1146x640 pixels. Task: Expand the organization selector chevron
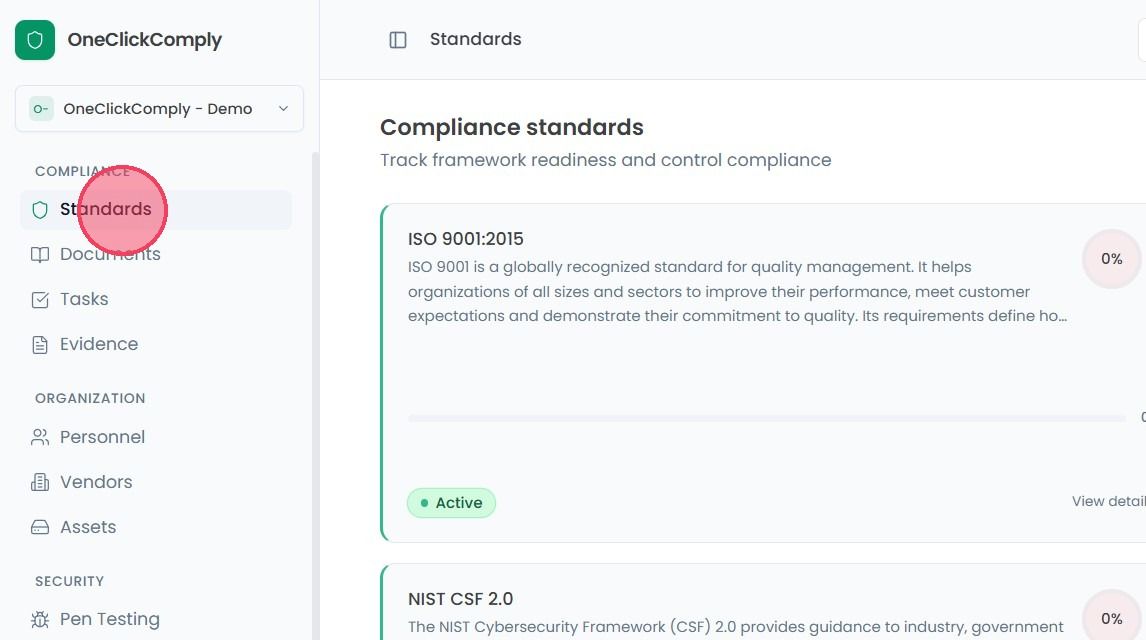pos(284,109)
